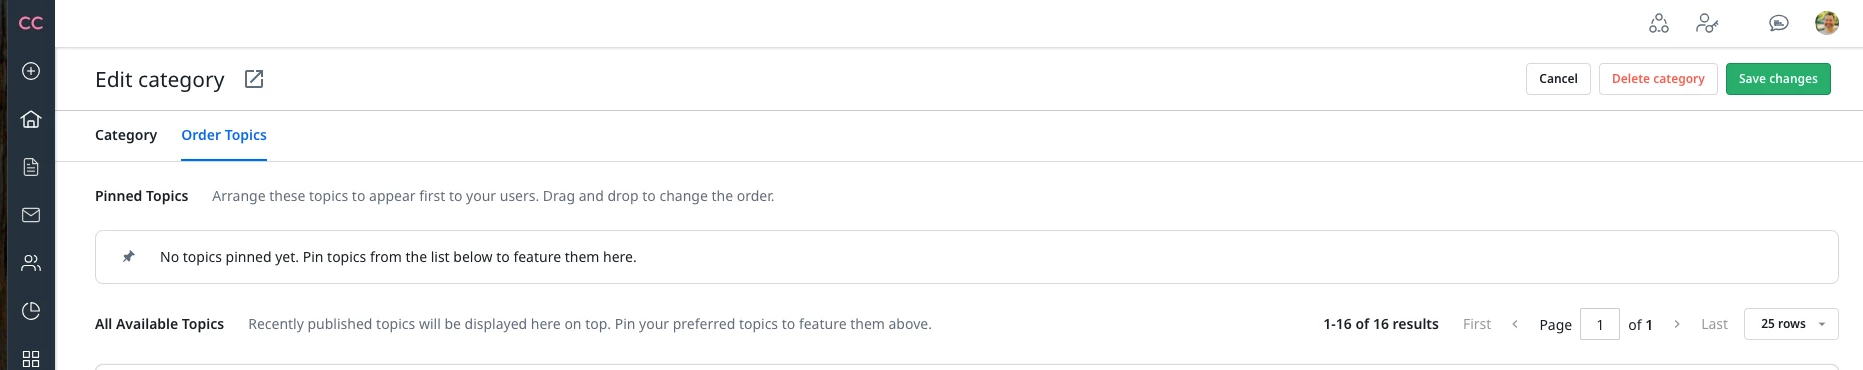
Task: Open the apps grid icon in sidebar
Action: [x=31, y=359]
